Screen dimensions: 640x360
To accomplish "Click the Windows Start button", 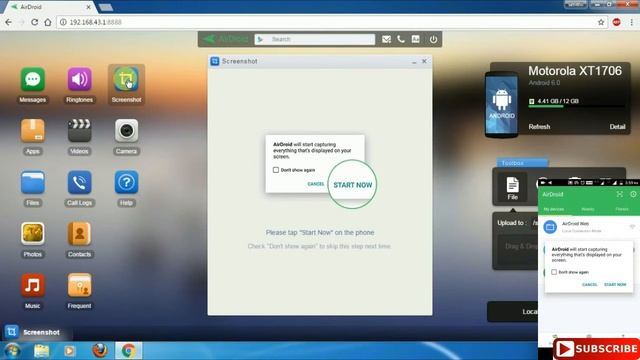I will 12,351.
